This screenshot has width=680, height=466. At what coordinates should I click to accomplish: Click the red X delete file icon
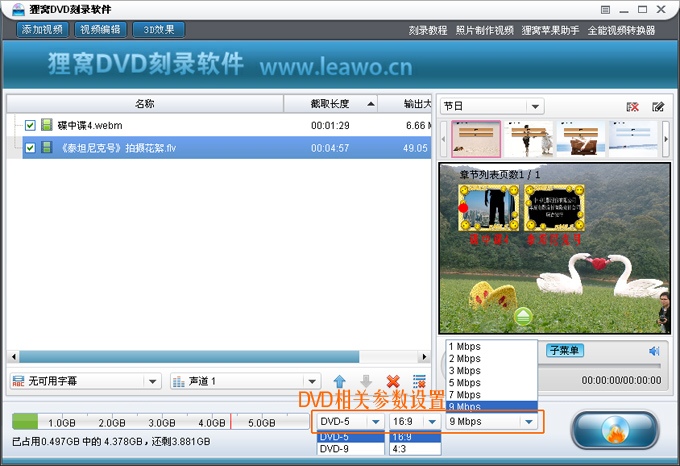click(x=393, y=381)
